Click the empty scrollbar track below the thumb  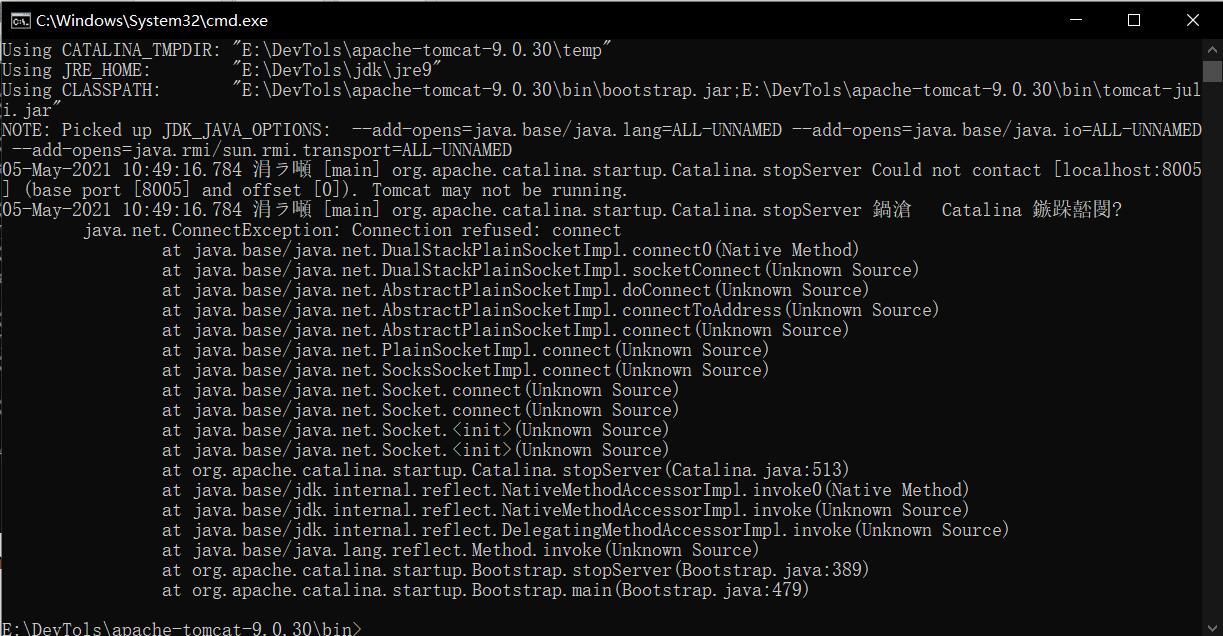1213,350
